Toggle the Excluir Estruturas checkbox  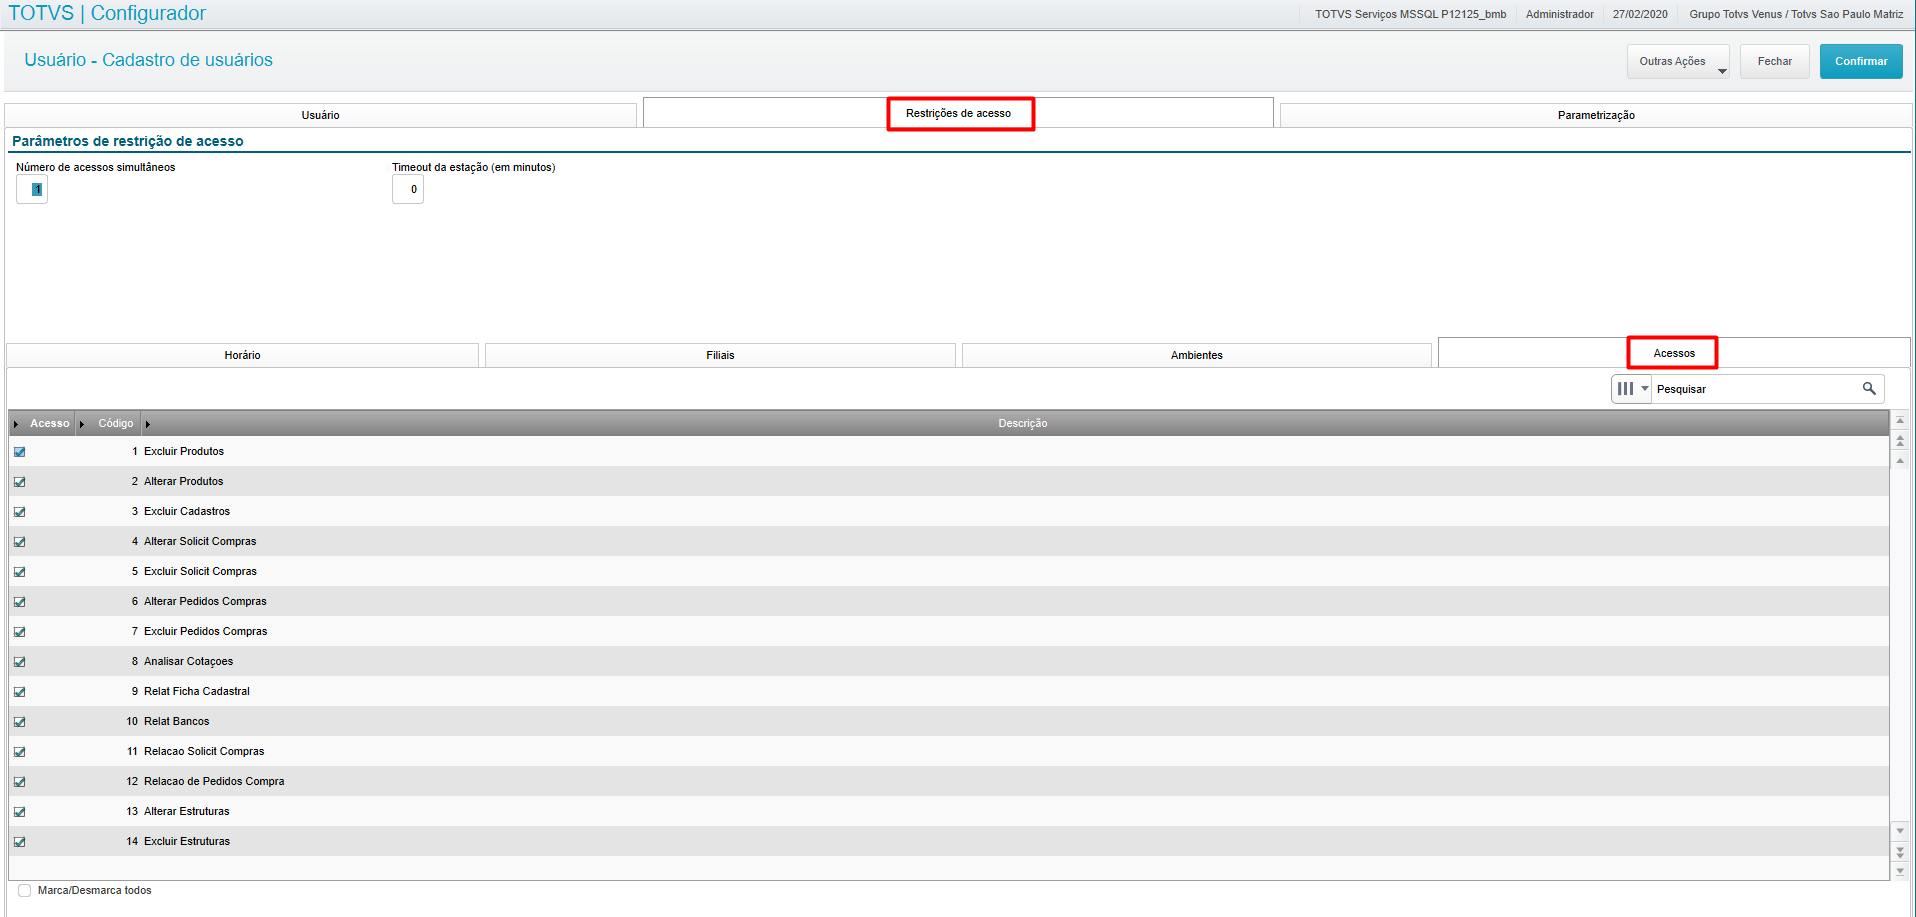click(x=19, y=842)
